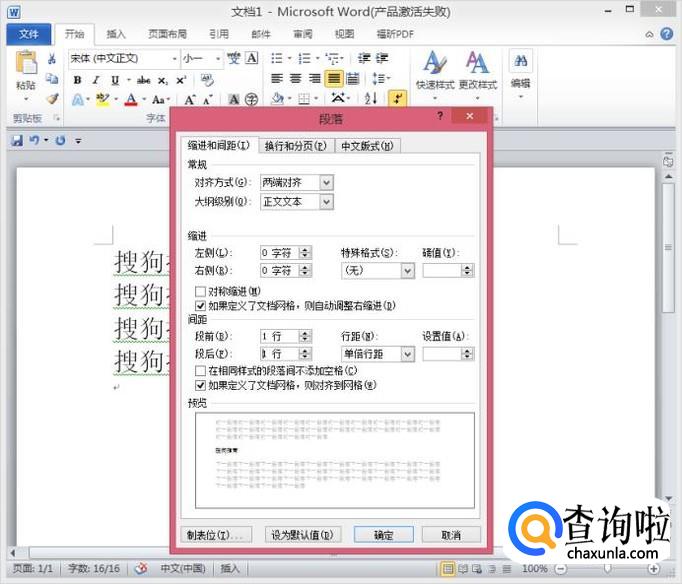Click the Paste icon in the clipboard group
682x584 pixels.
[x=26, y=62]
